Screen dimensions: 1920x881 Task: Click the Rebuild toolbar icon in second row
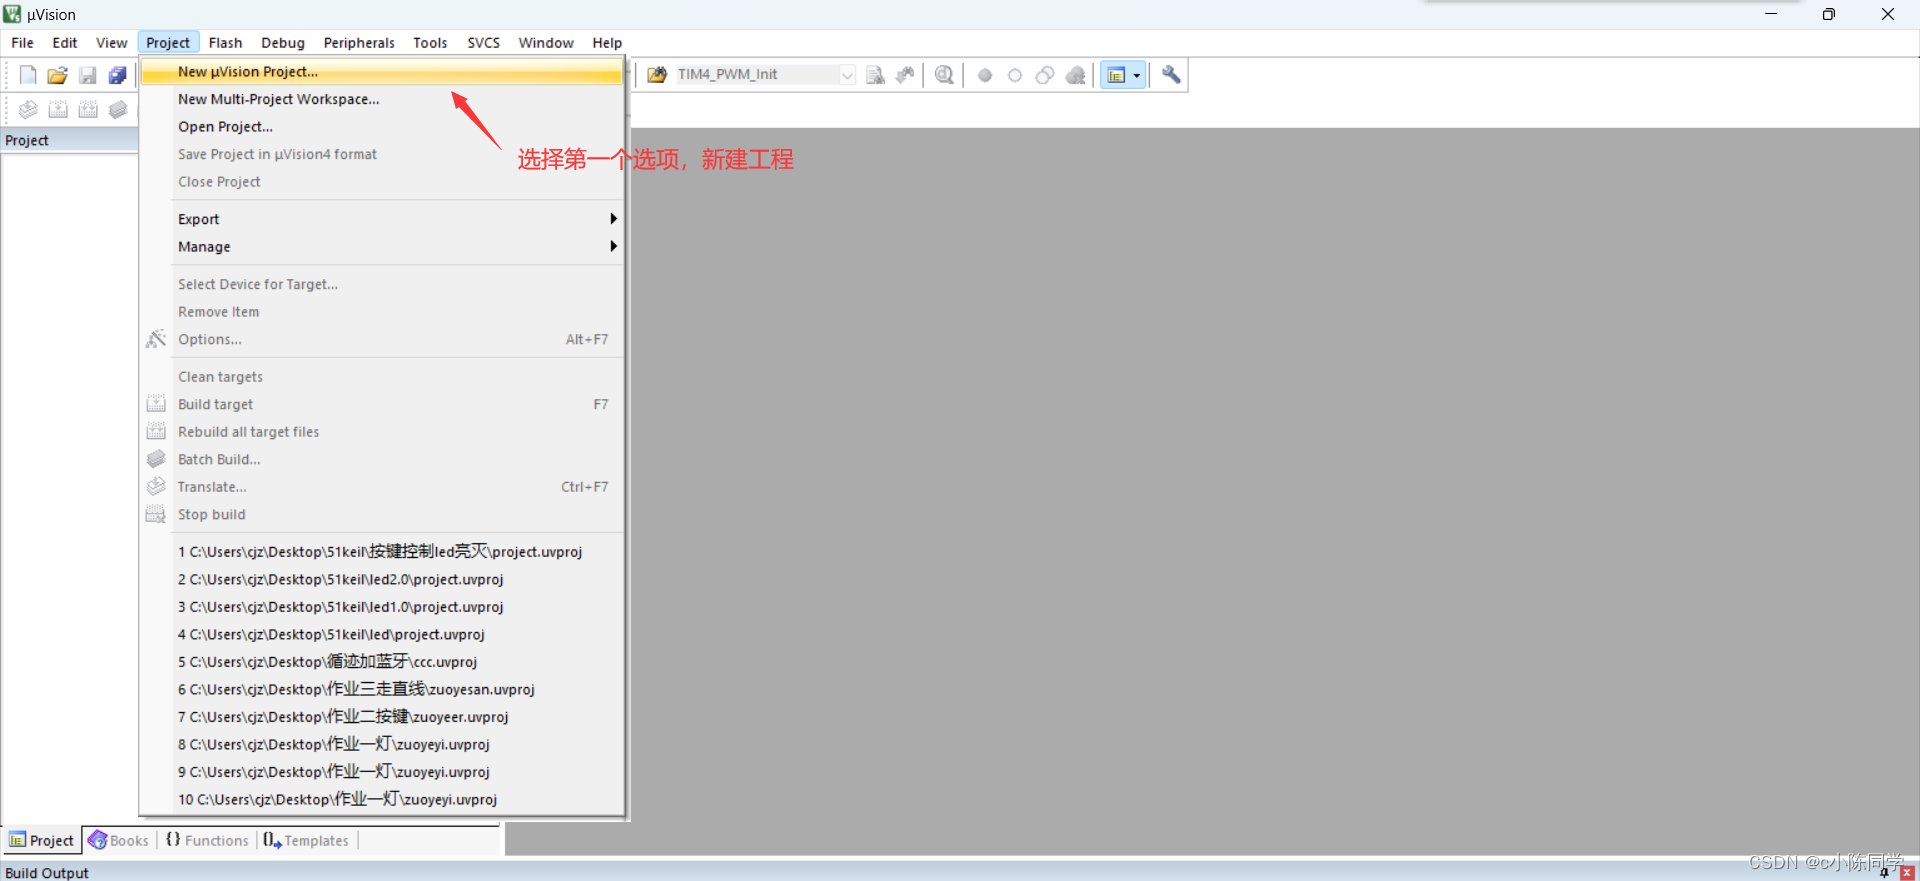point(88,109)
